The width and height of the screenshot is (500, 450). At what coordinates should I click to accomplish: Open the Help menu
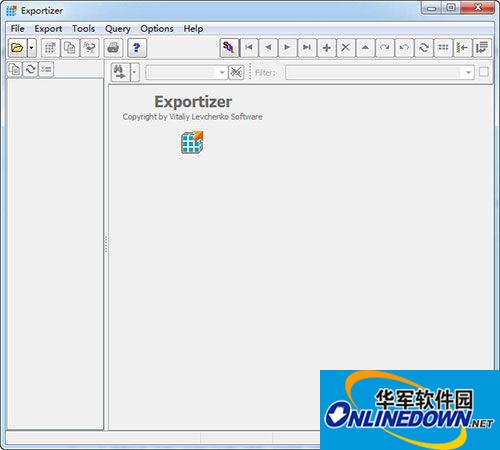coord(193,29)
